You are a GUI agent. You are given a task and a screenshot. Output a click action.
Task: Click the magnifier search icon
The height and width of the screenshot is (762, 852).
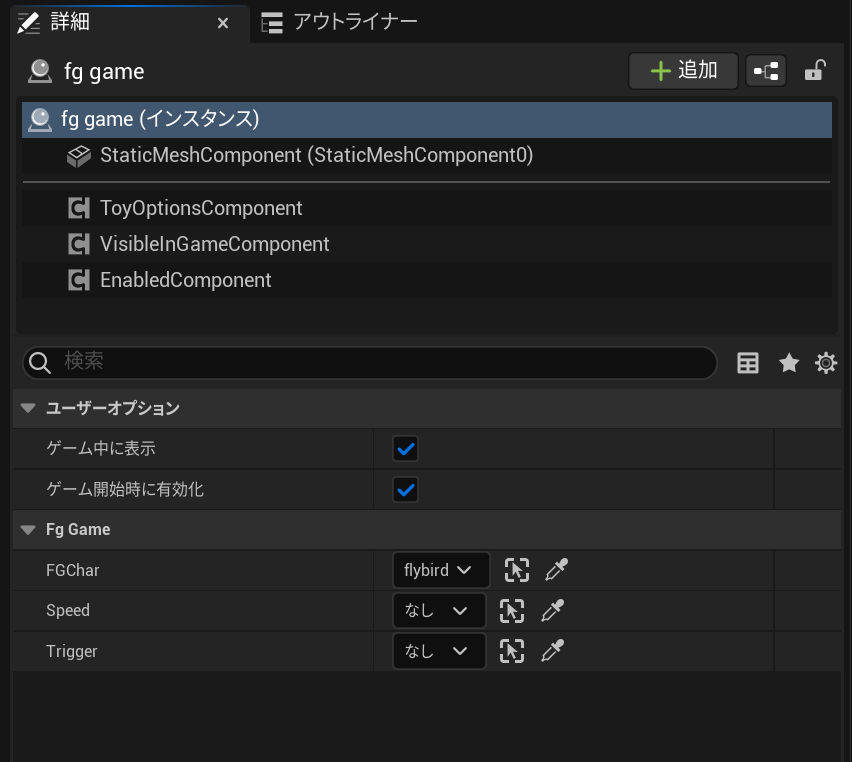[x=40, y=363]
